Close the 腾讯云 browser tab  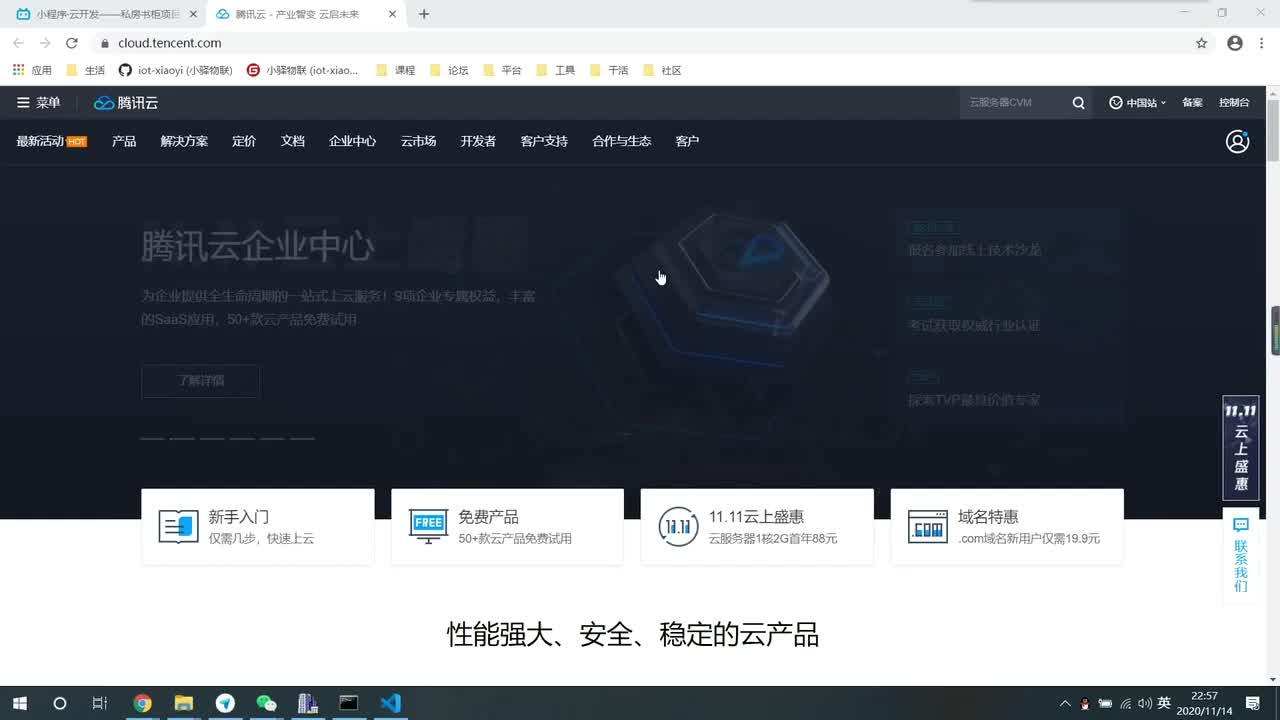tap(392, 14)
